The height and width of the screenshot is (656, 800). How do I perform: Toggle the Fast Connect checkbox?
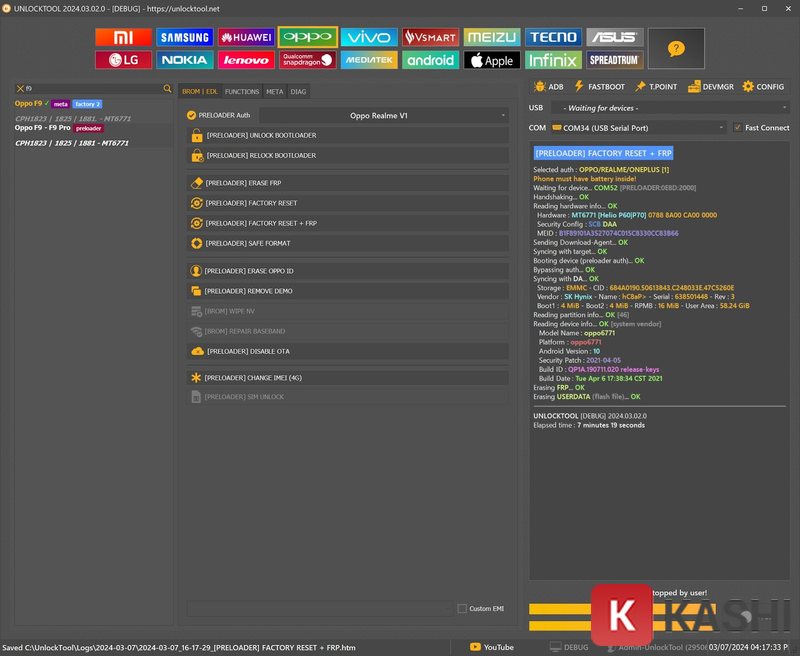coord(738,128)
